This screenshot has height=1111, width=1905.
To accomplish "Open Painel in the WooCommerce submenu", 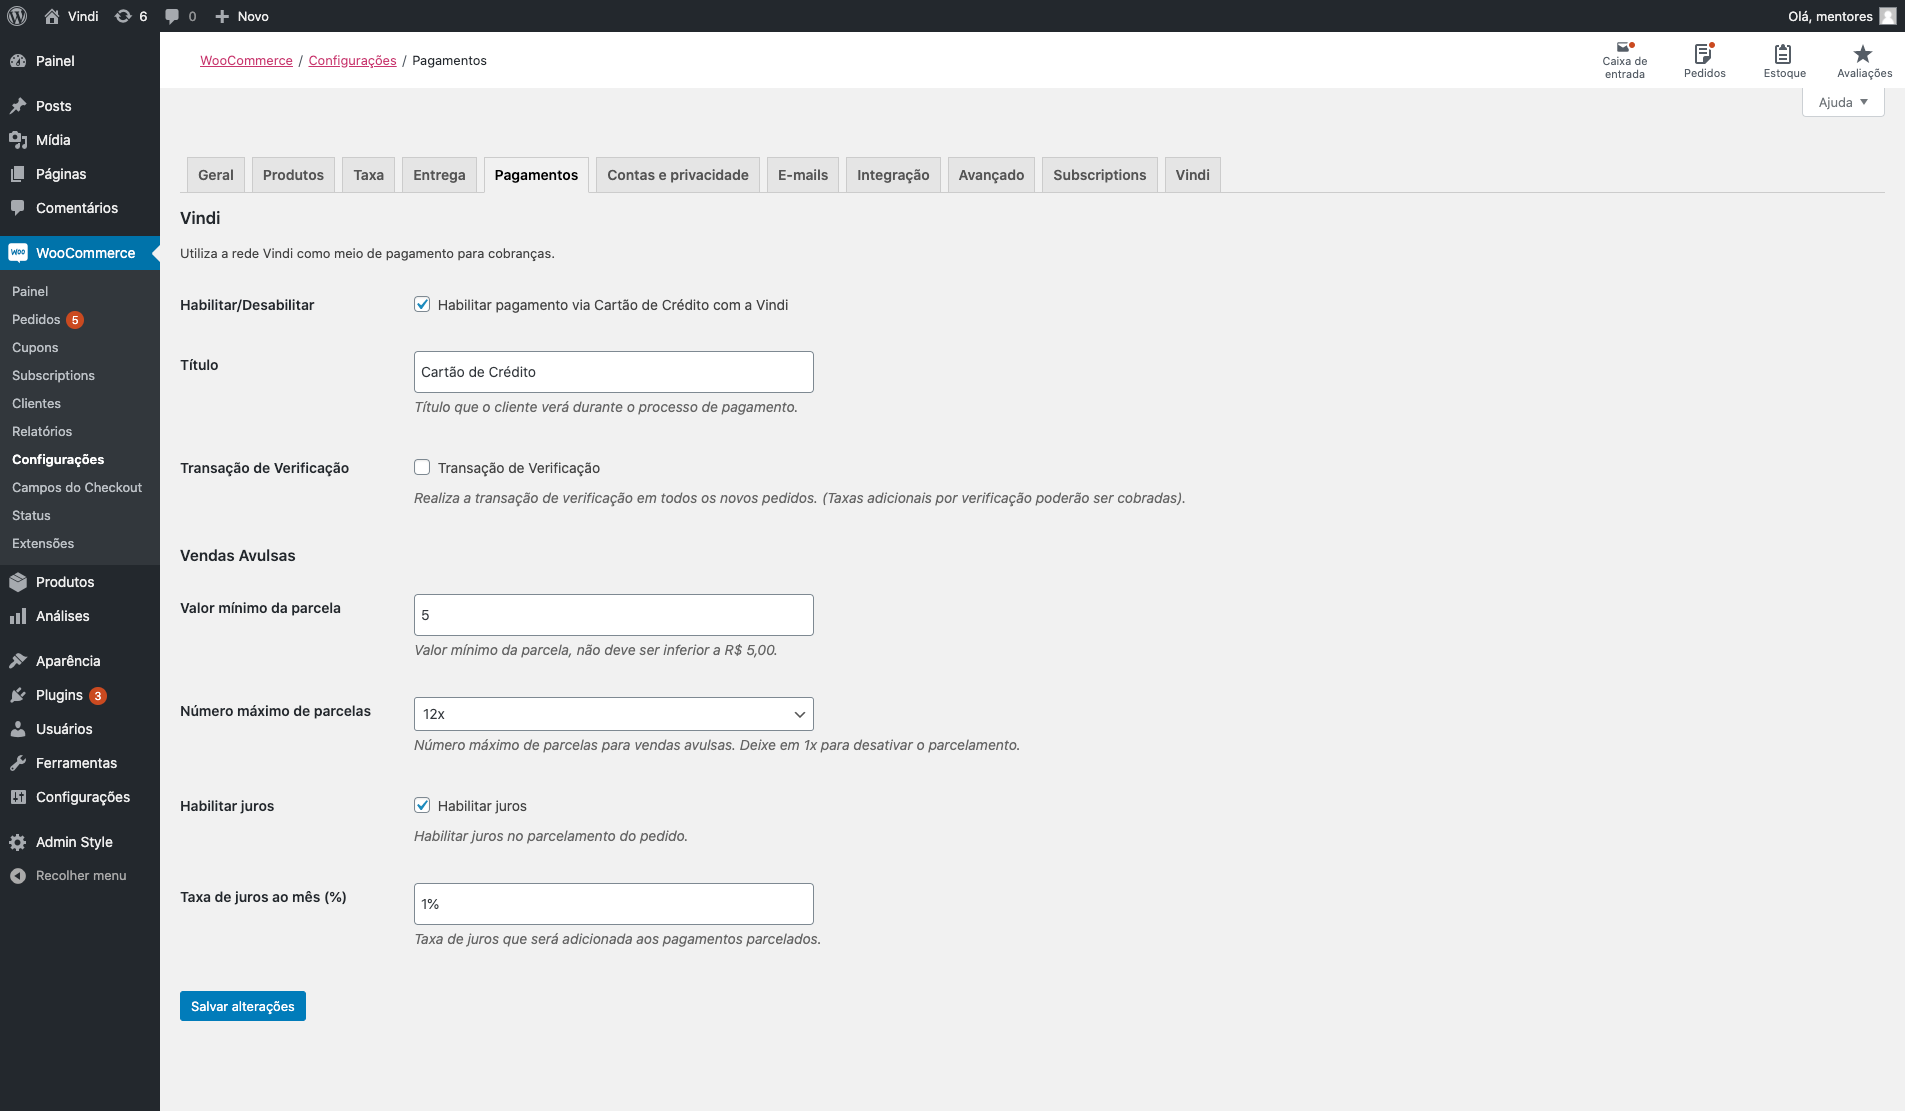I will pyautogui.click(x=30, y=291).
